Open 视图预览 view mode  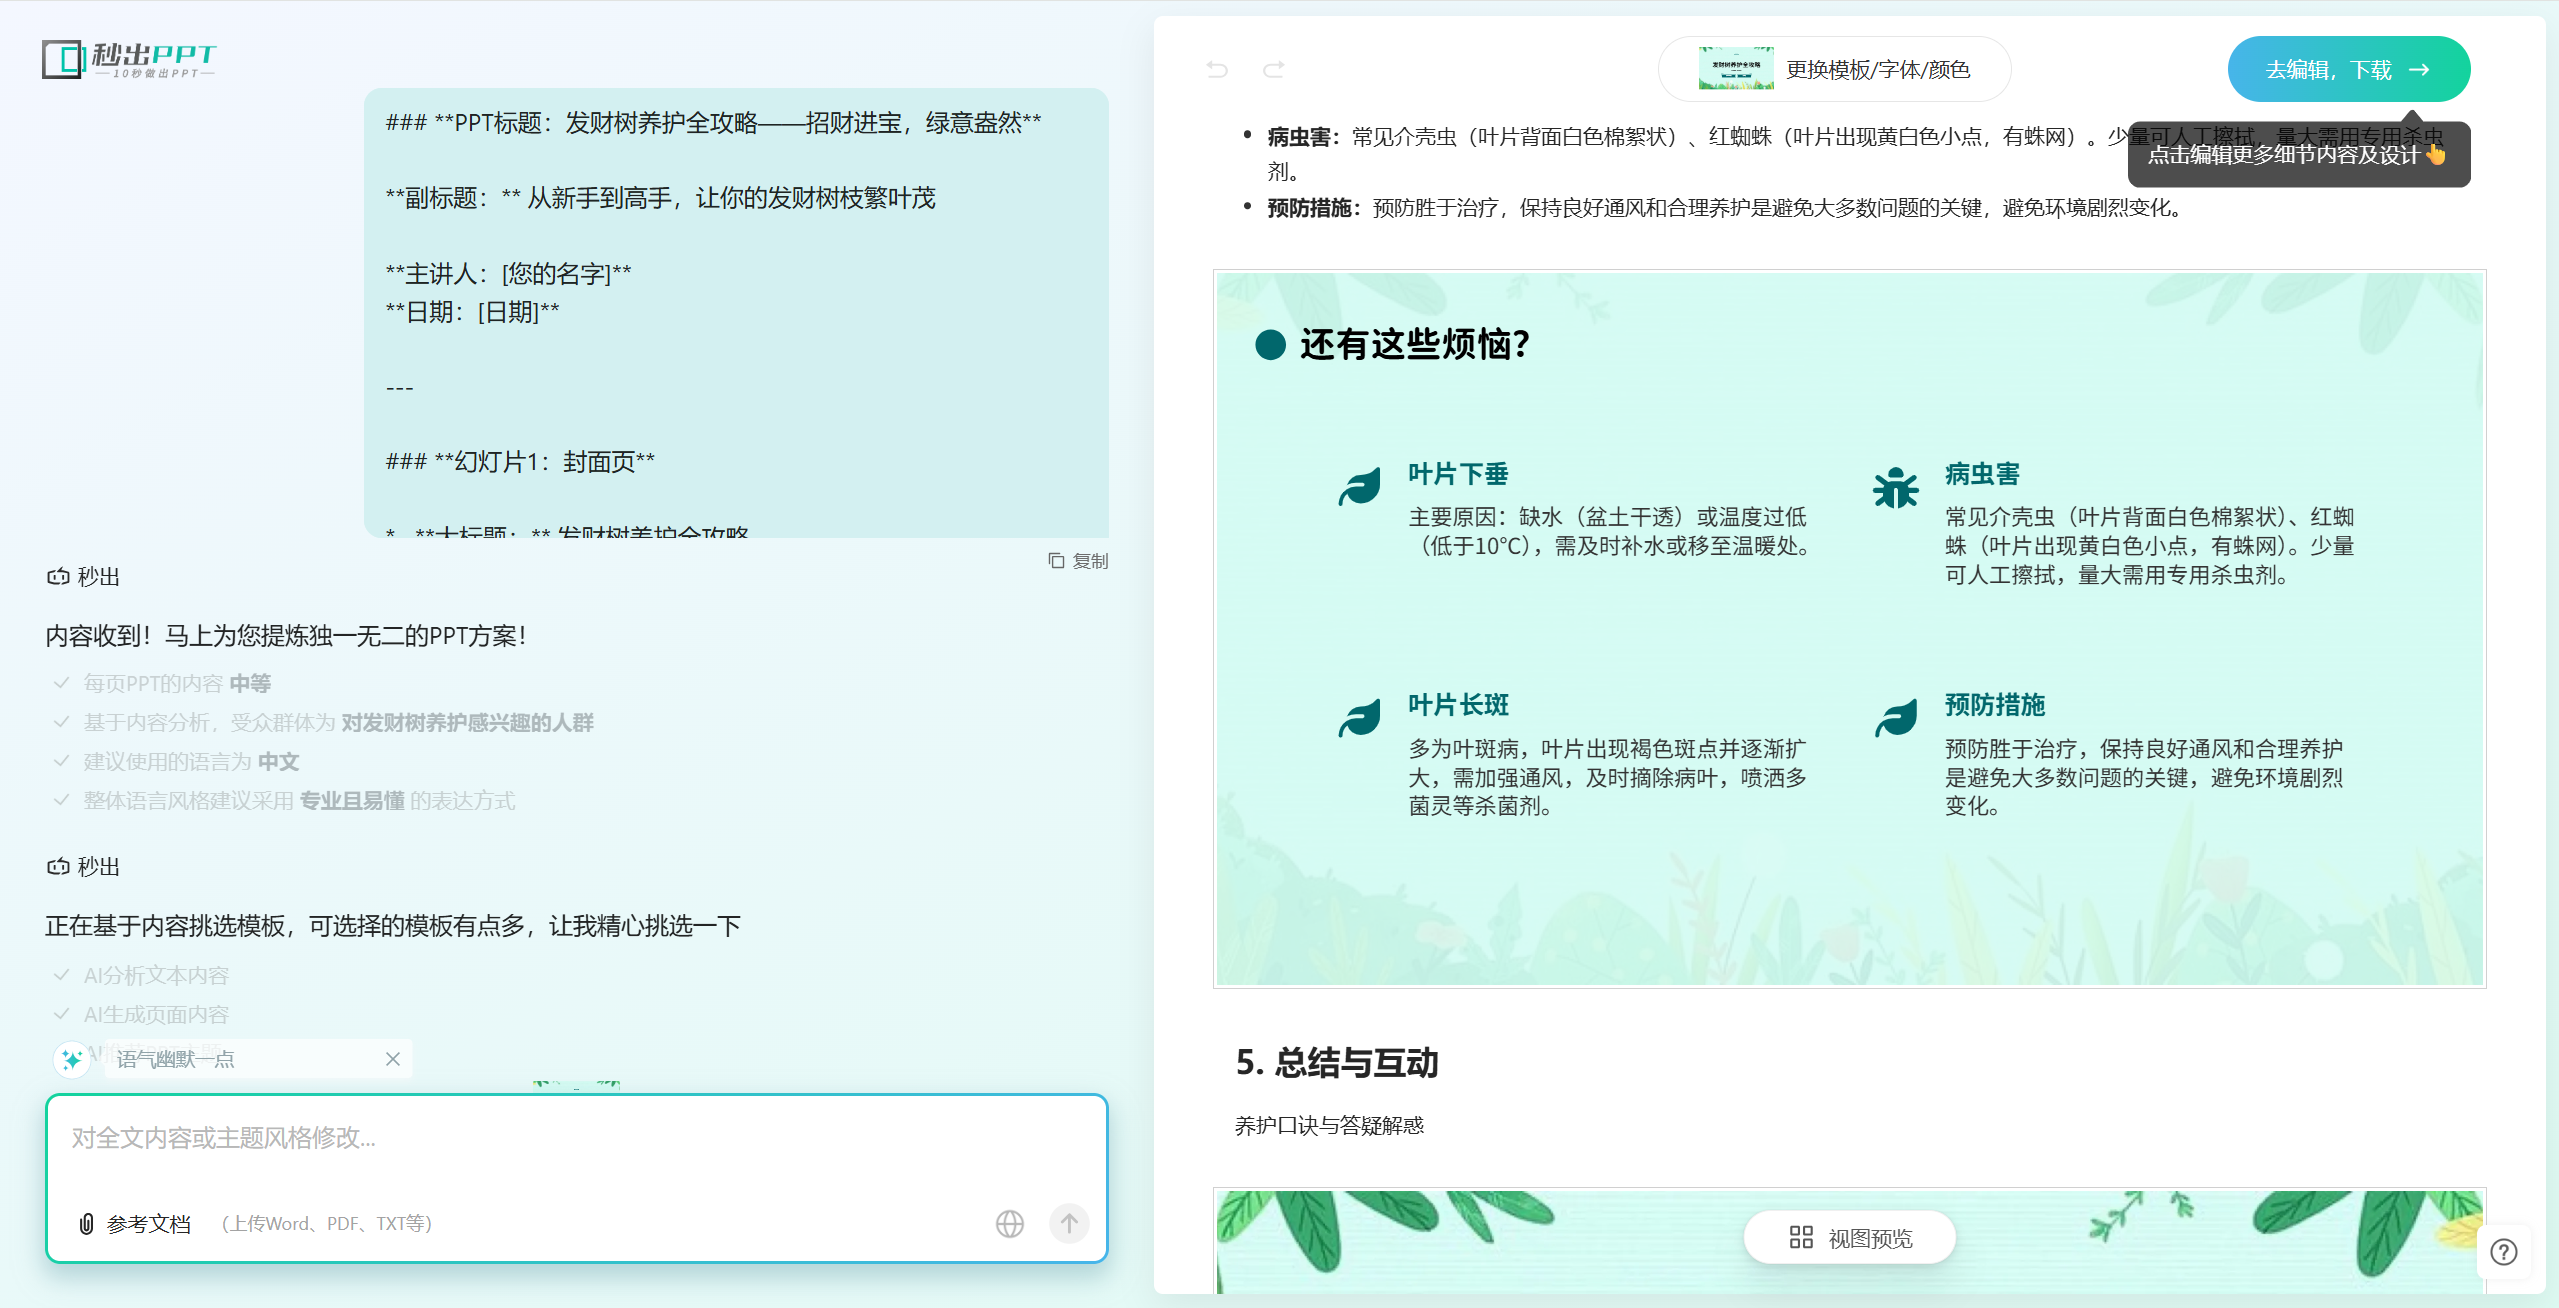[x=1849, y=1238]
